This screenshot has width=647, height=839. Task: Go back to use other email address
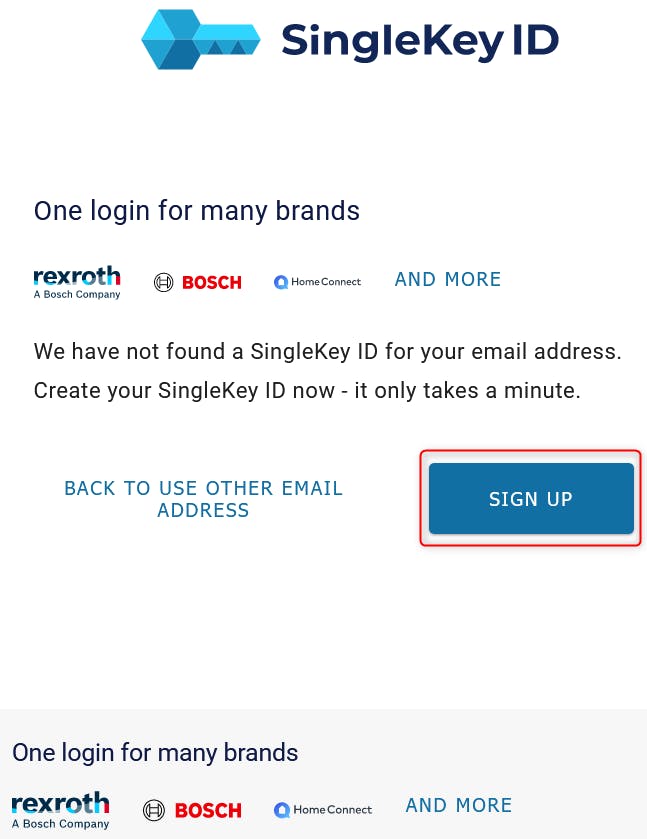pyautogui.click(x=203, y=499)
